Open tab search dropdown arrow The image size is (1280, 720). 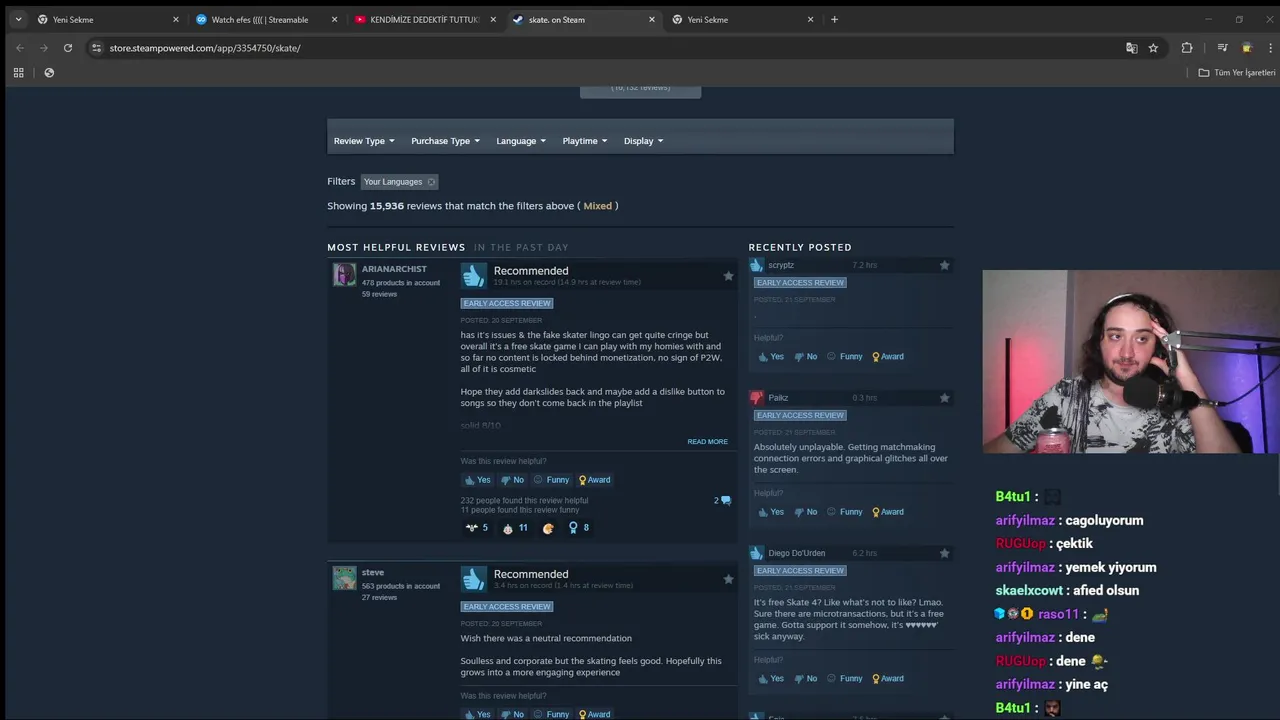(18, 19)
